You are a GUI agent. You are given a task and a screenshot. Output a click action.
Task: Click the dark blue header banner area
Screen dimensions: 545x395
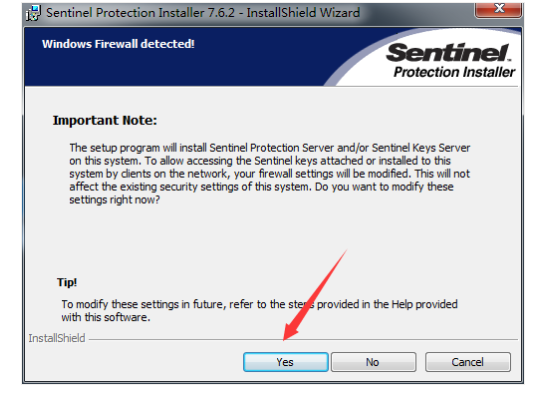click(174, 57)
